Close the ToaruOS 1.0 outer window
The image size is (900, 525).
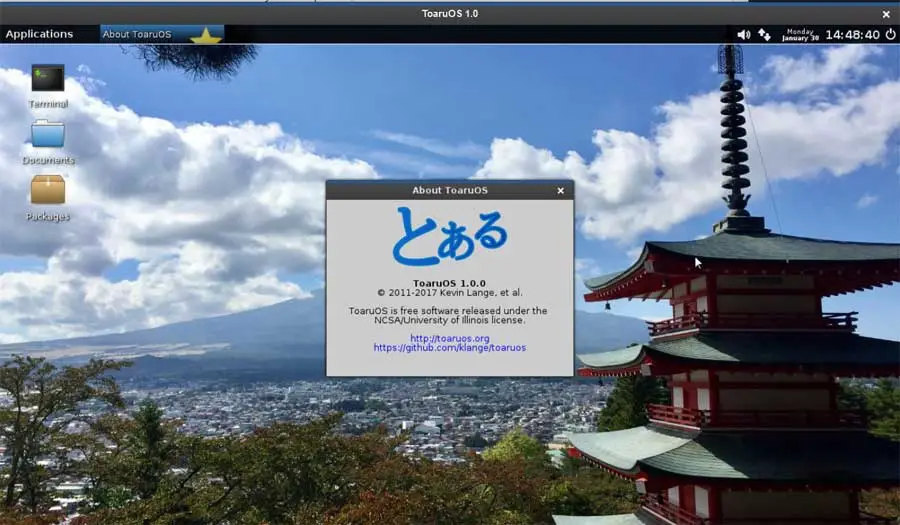point(886,14)
